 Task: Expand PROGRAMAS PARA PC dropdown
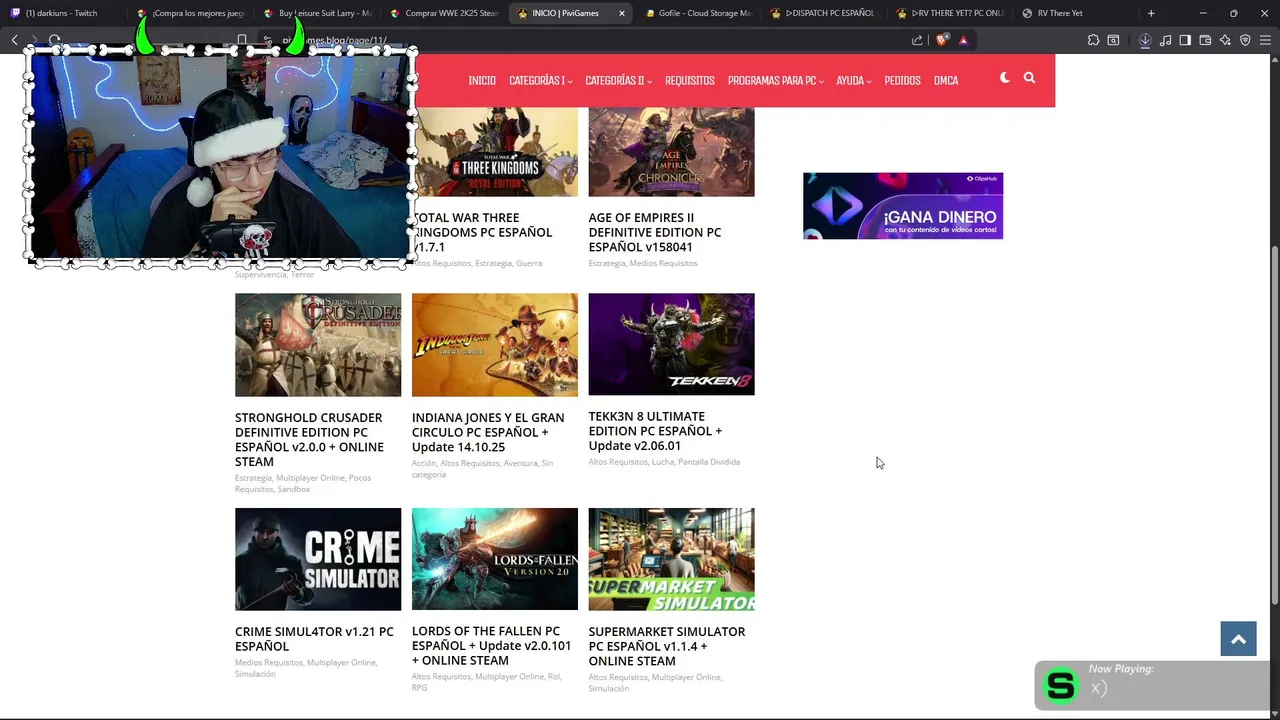tap(776, 80)
